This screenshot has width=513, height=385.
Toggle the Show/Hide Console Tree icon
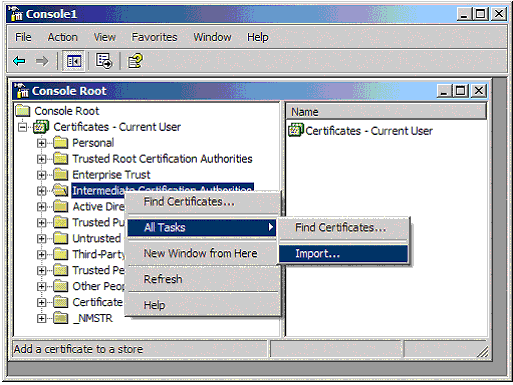(x=74, y=61)
